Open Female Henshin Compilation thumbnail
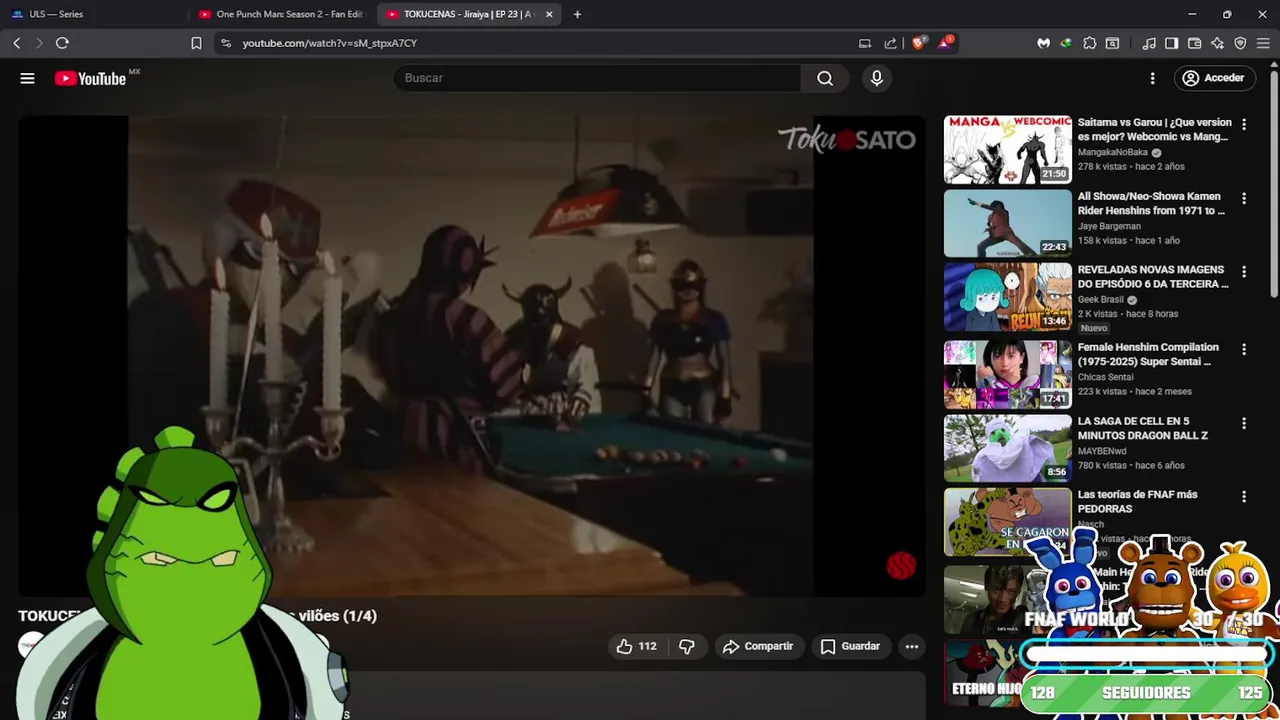This screenshot has height=720, width=1280. click(1008, 374)
